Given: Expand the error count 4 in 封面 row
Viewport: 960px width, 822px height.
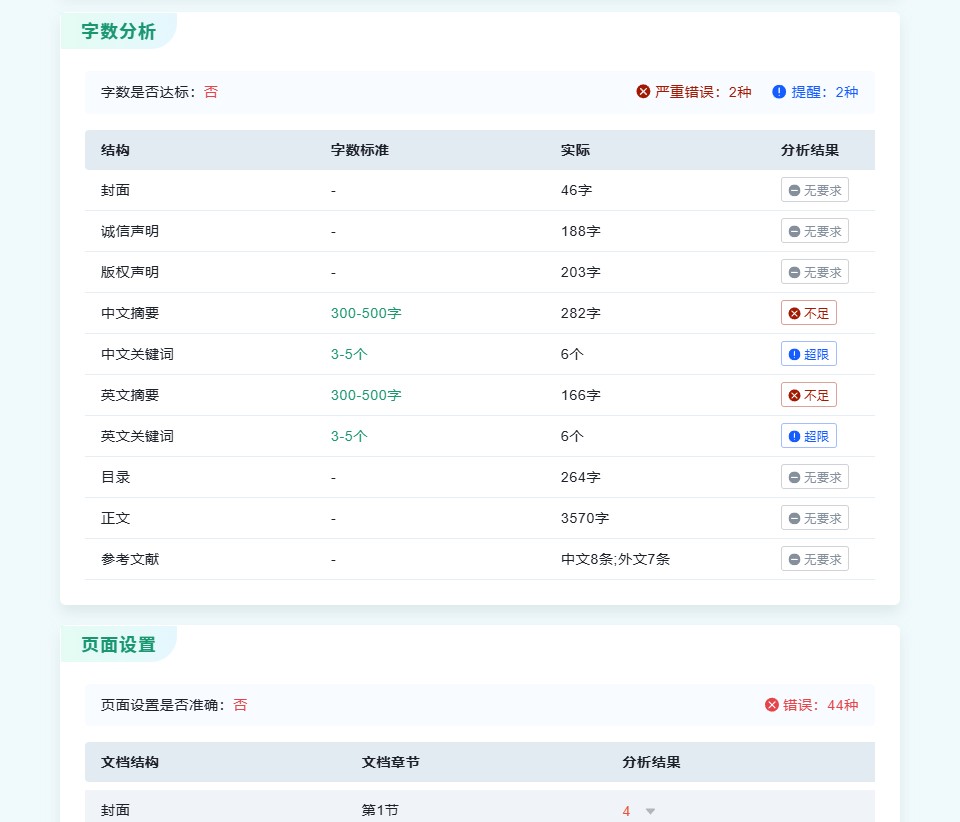Looking at the screenshot, I should coord(626,811).
